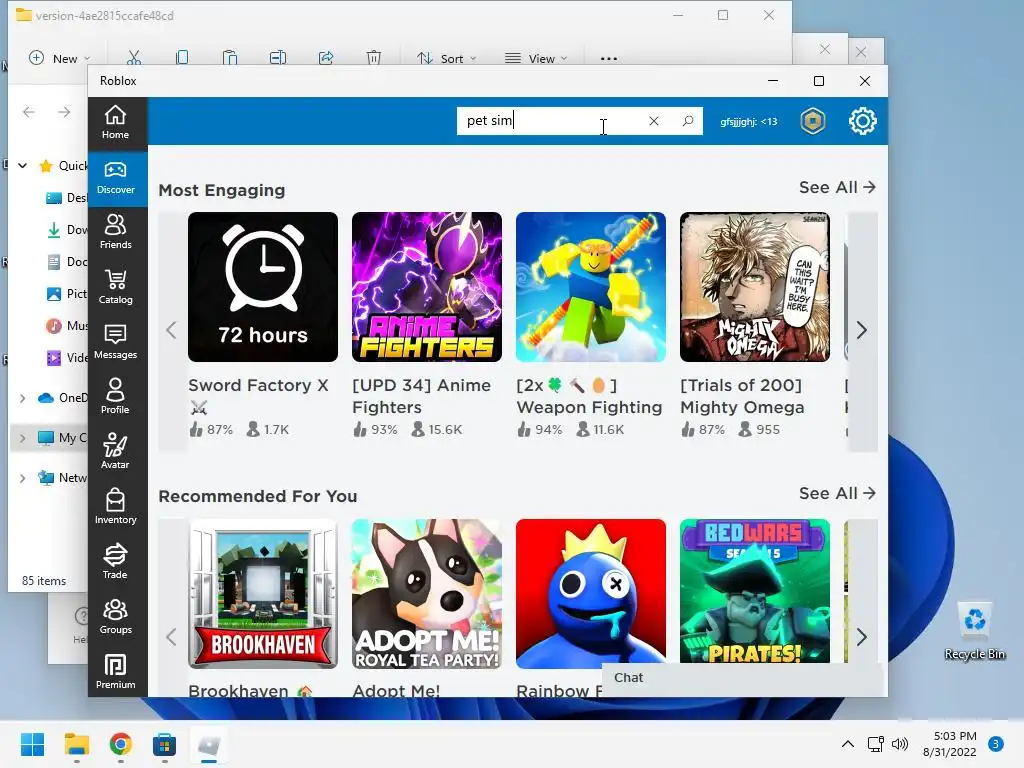Screen dimensions: 1024x768
Task: Open Profile in Roblox sidebar
Action: (x=116, y=398)
